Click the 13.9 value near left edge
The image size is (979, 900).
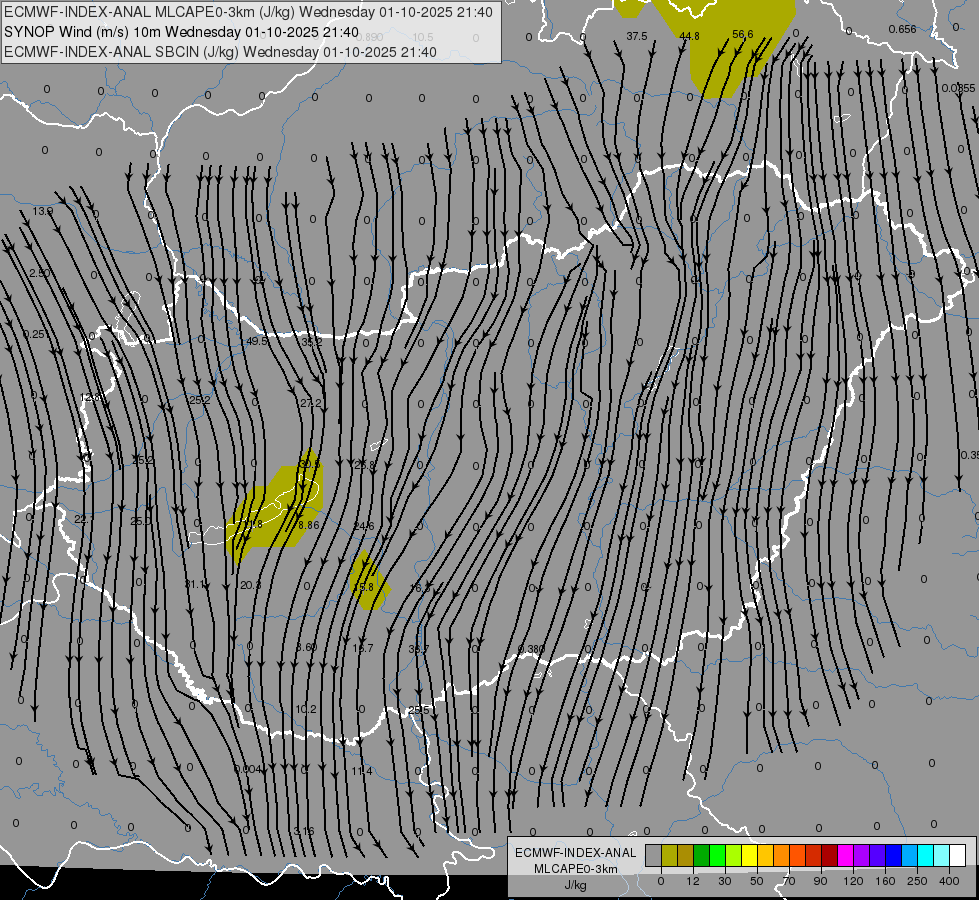(42, 211)
